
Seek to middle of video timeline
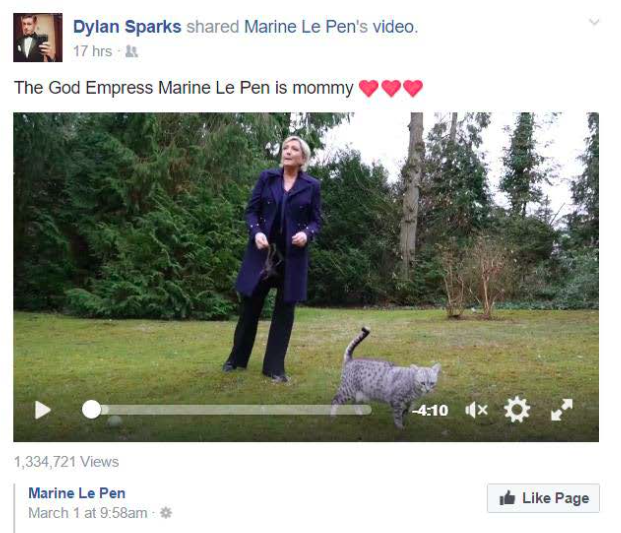[x=232, y=410]
